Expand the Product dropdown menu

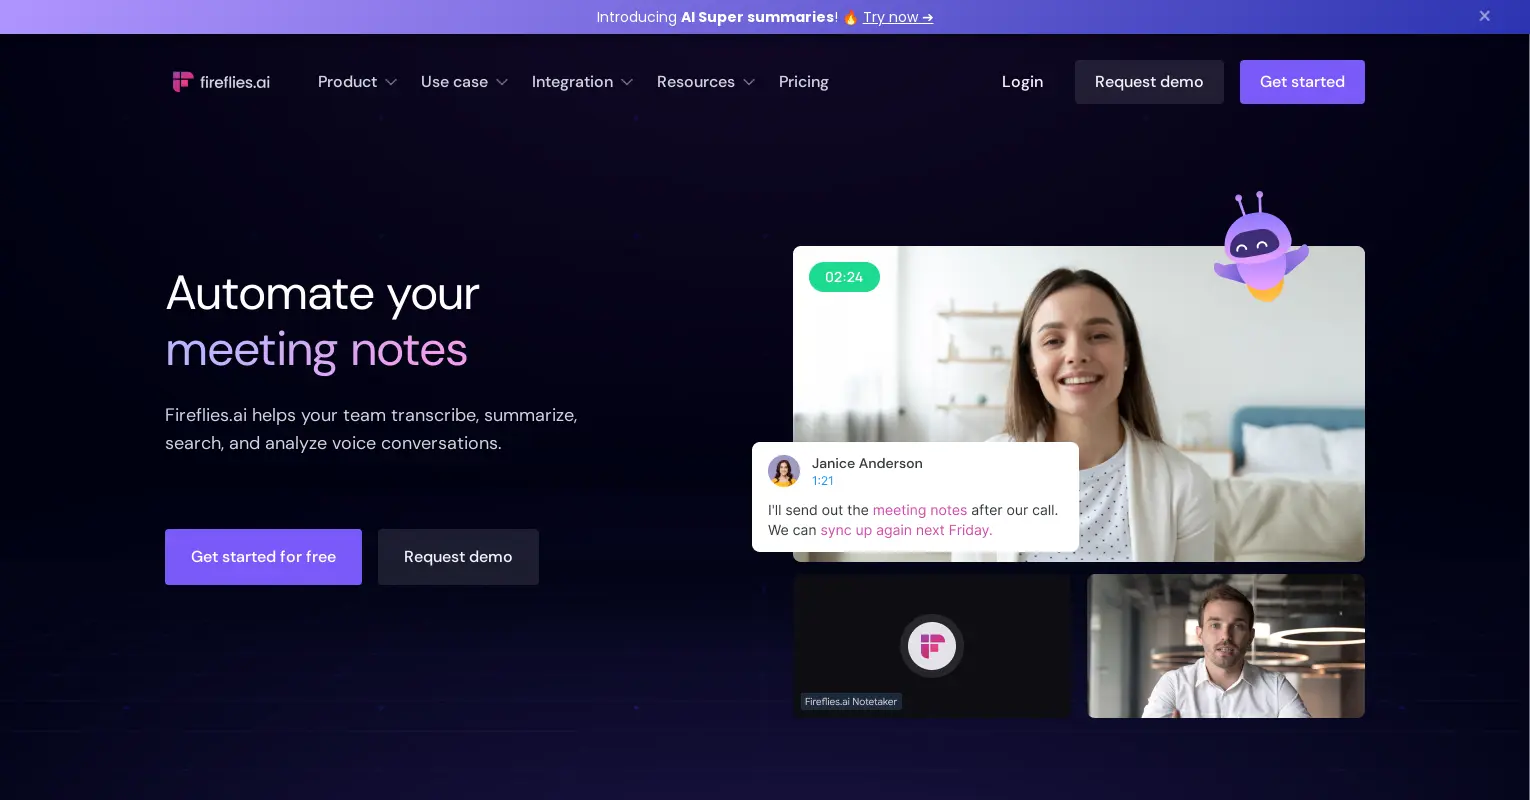pos(357,82)
